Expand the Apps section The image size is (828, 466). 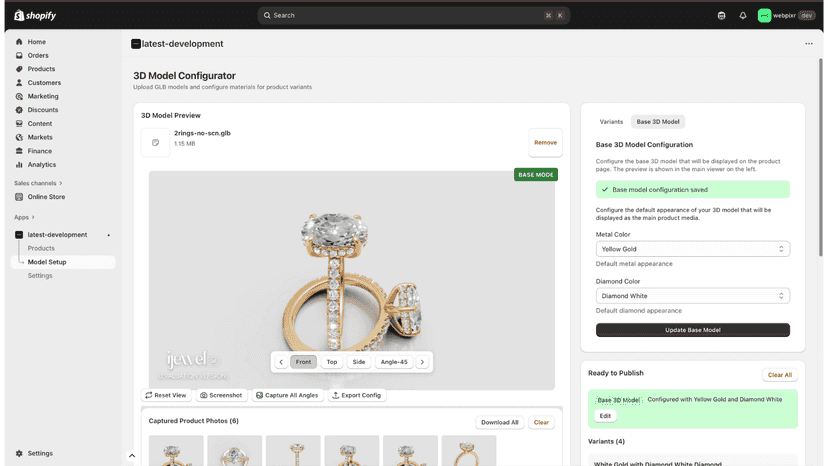click(x=24, y=217)
